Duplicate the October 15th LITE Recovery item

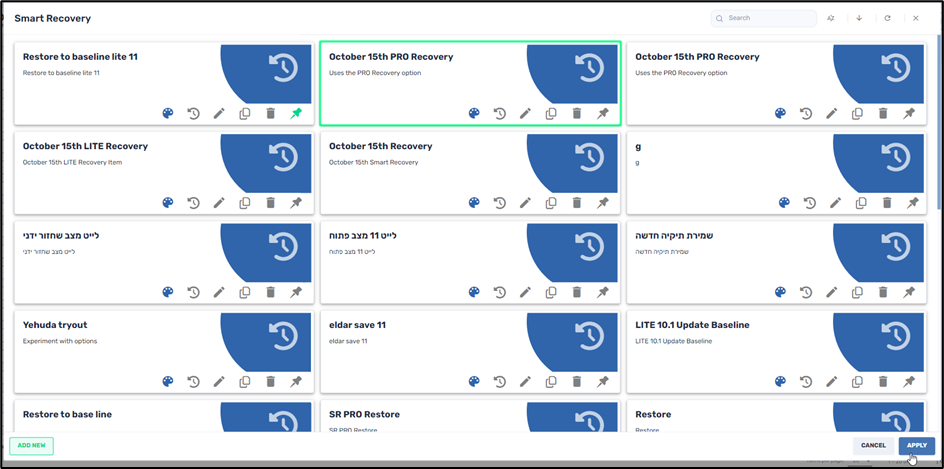tap(245, 203)
